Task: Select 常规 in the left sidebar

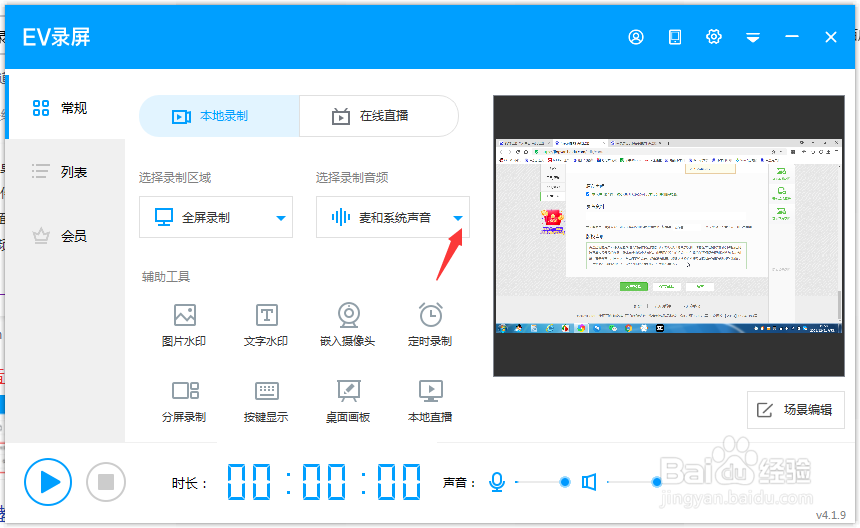Action: coord(65,108)
